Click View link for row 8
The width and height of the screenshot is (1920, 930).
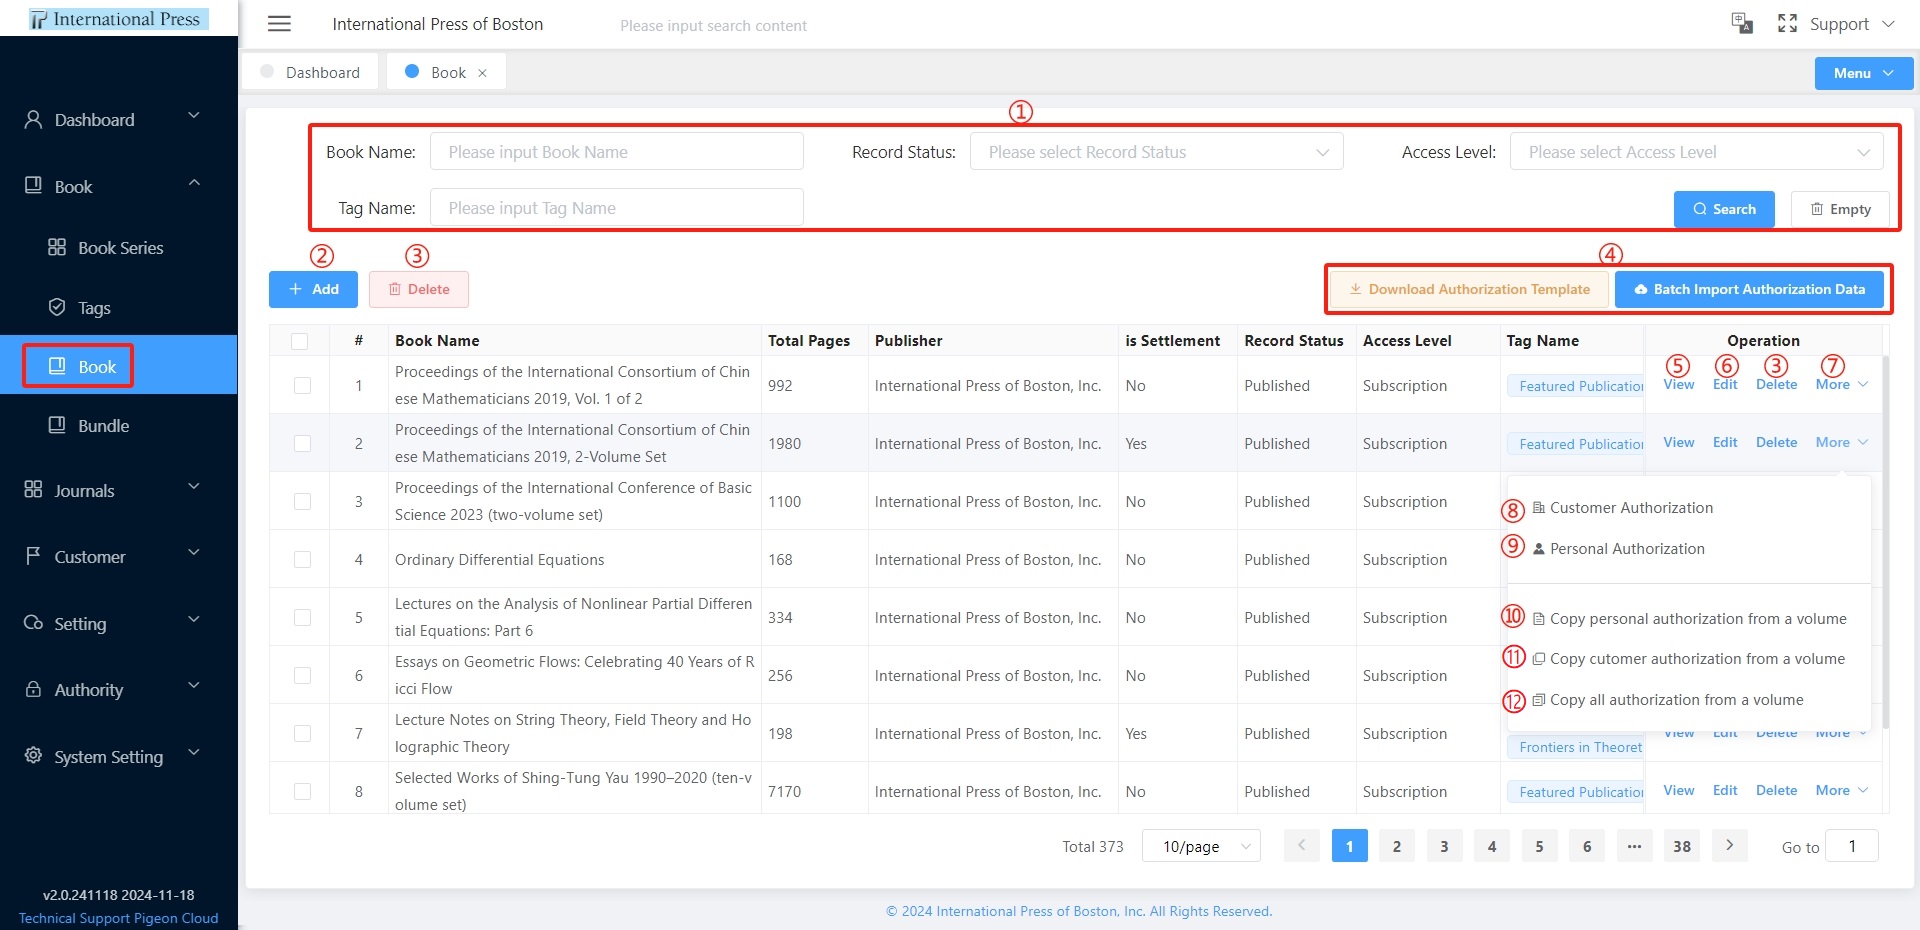click(x=1678, y=790)
